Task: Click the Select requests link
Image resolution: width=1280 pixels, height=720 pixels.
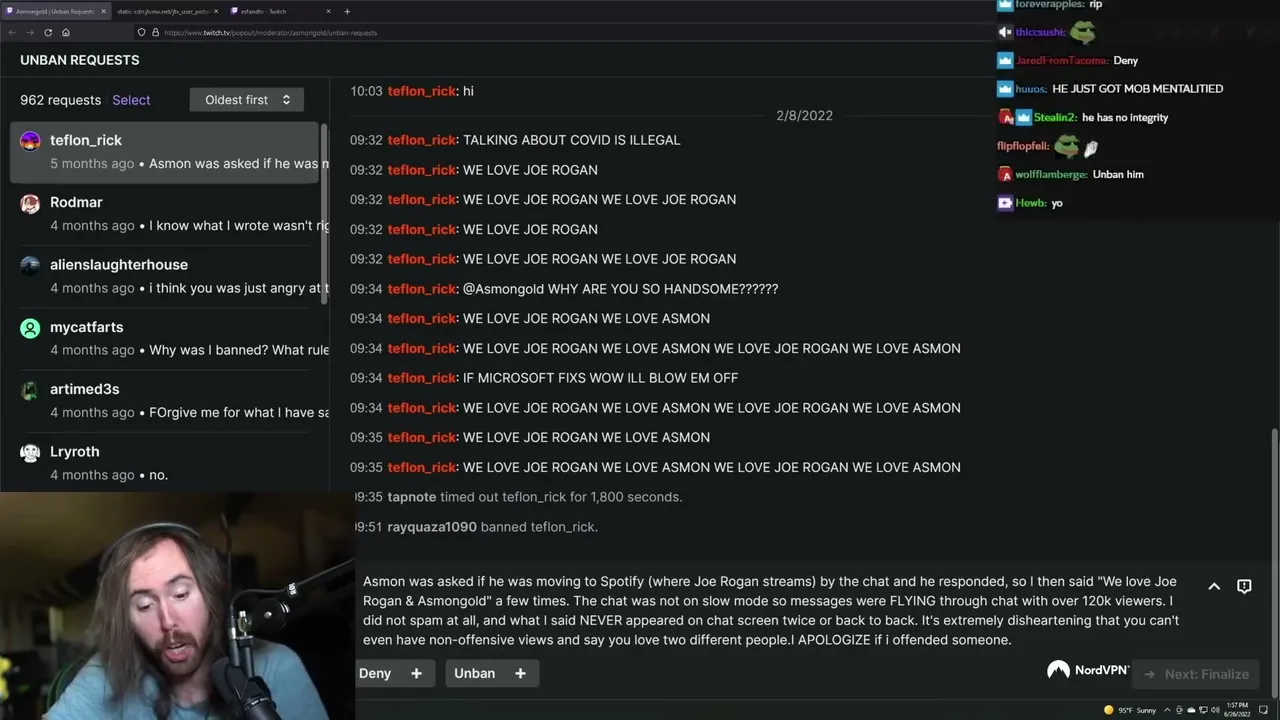Action: tap(131, 100)
